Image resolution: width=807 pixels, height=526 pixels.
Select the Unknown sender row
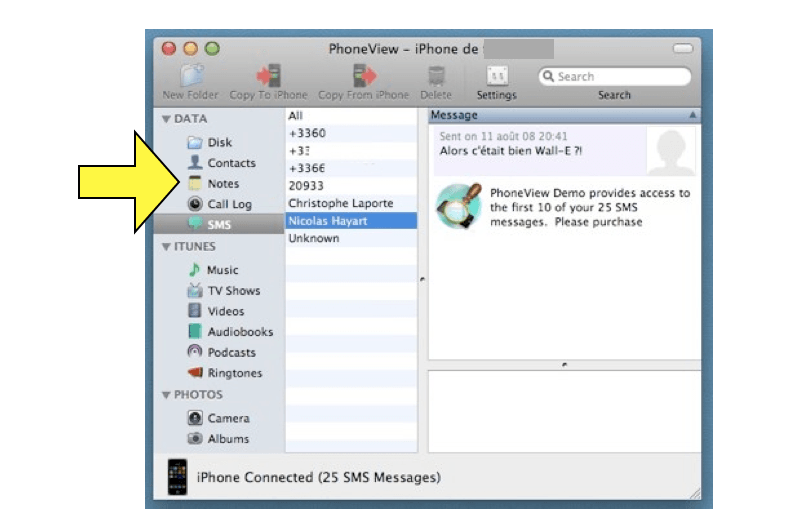pyautogui.click(x=351, y=238)
